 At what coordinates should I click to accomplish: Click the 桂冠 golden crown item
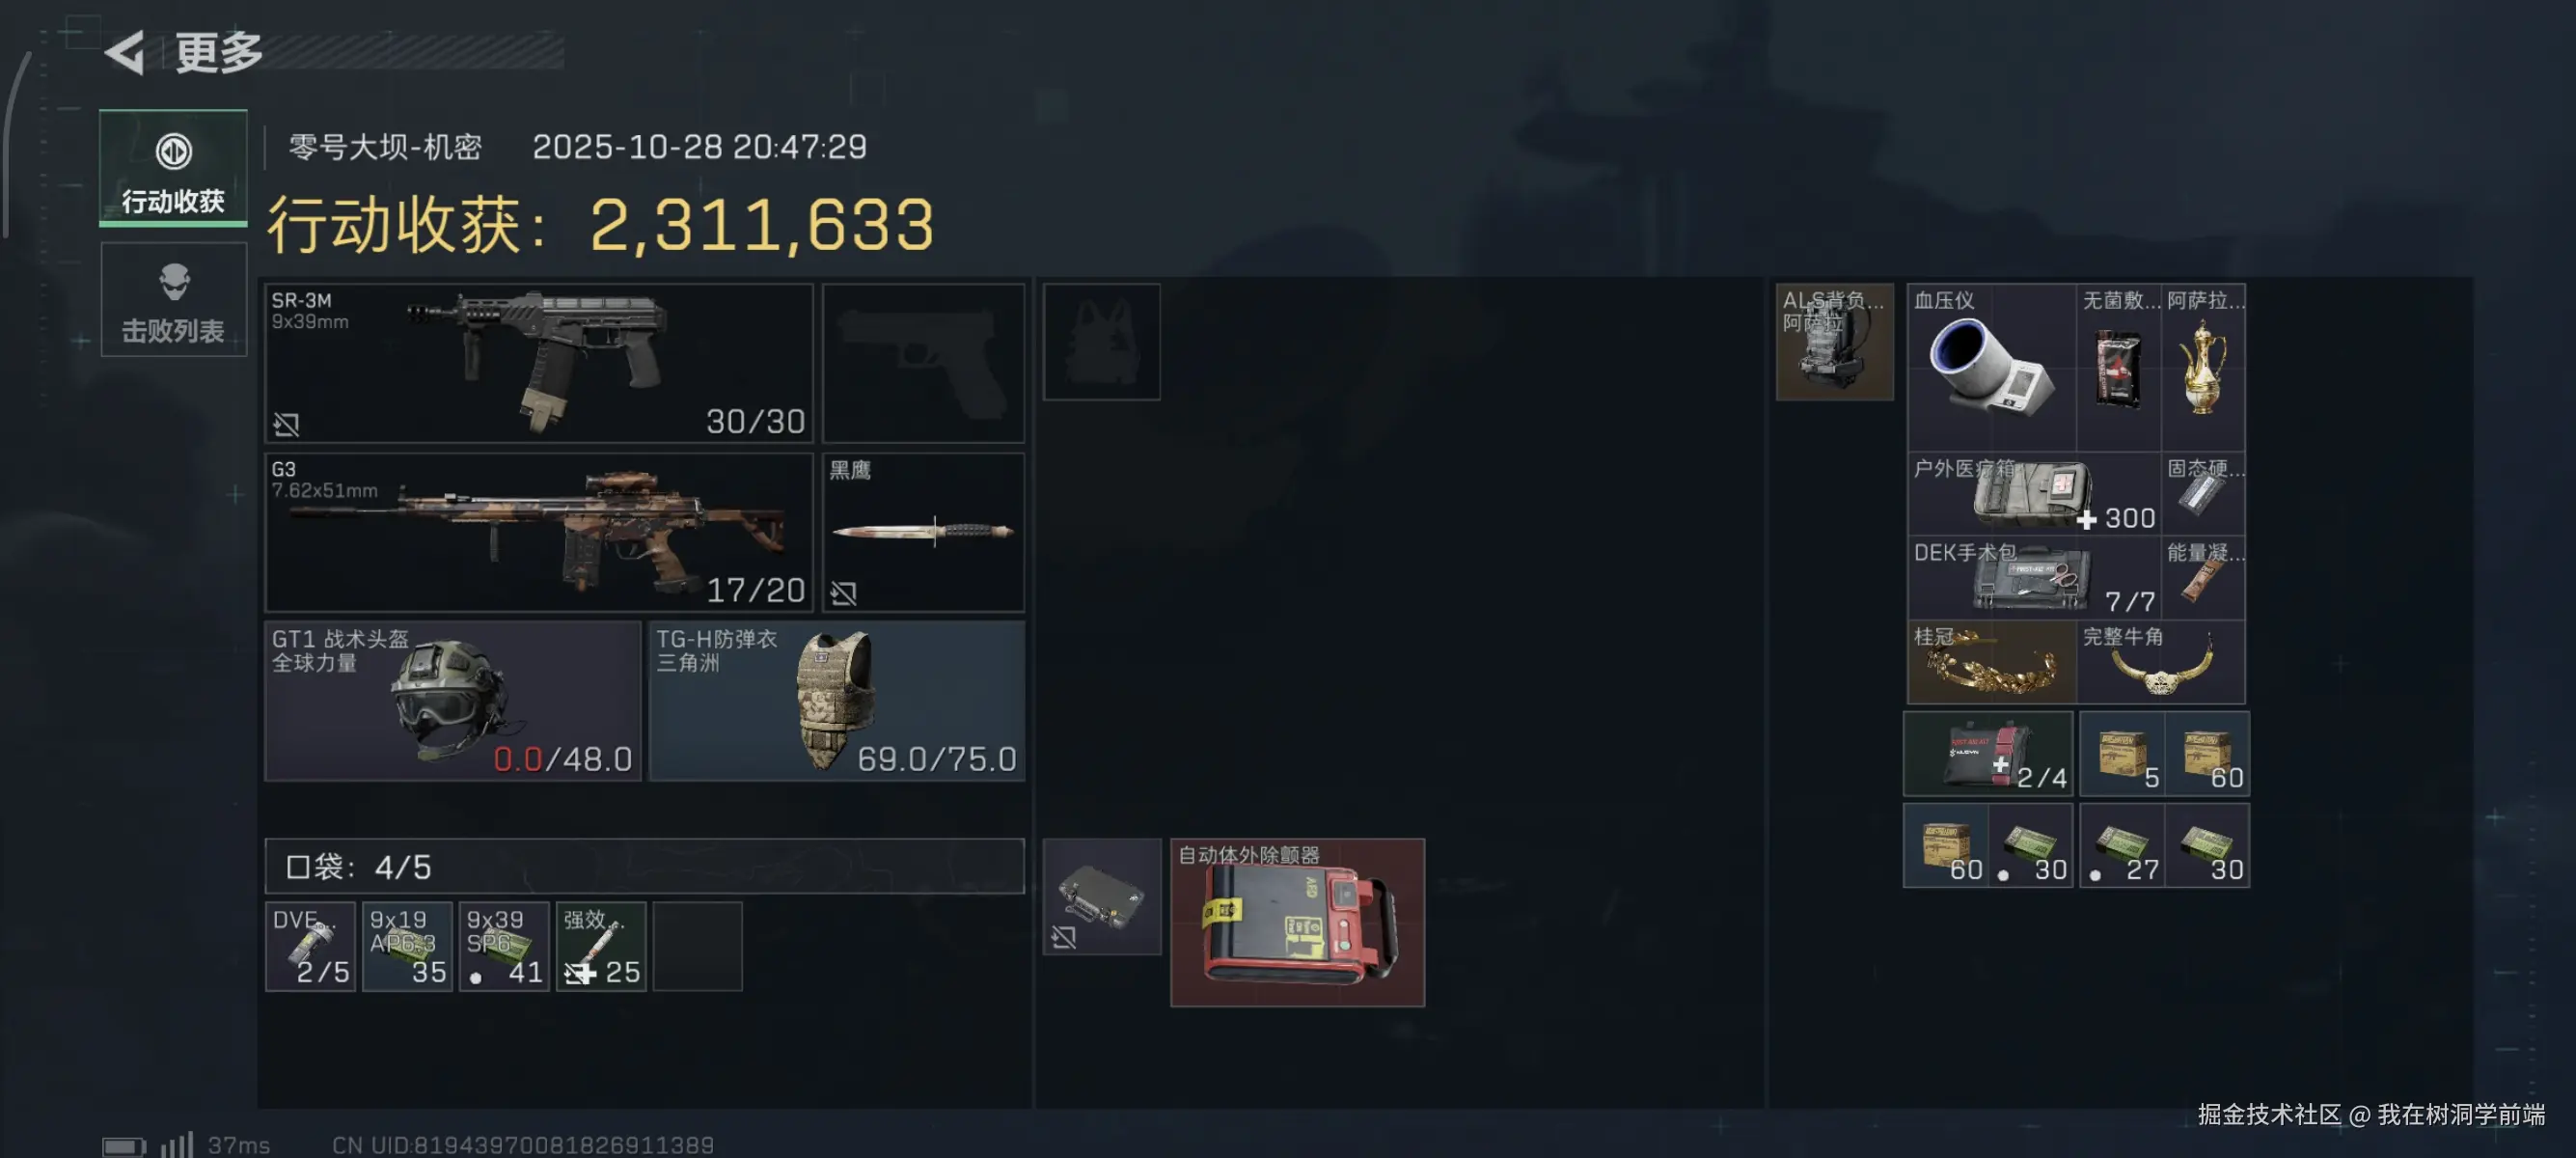(1991, 662)
